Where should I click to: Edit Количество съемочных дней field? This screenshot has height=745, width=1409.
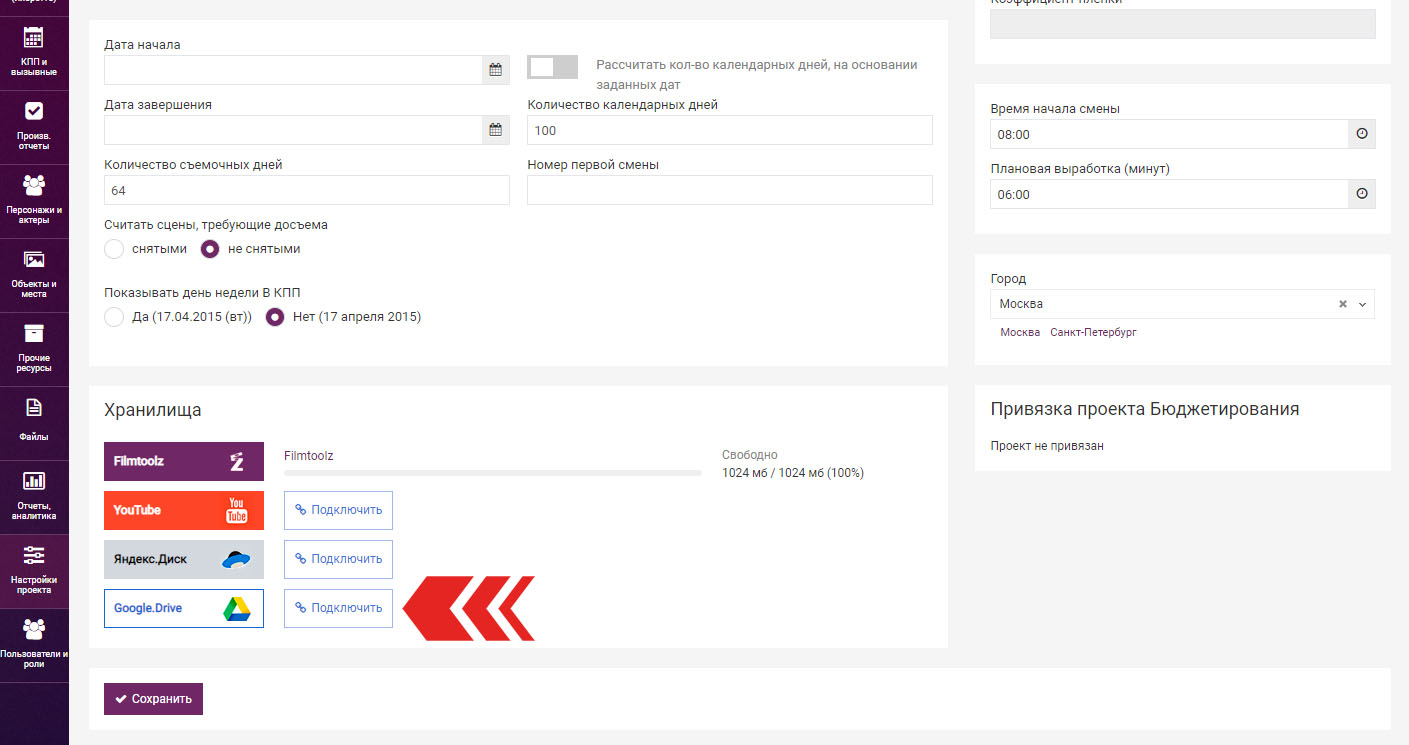point(307,190)
